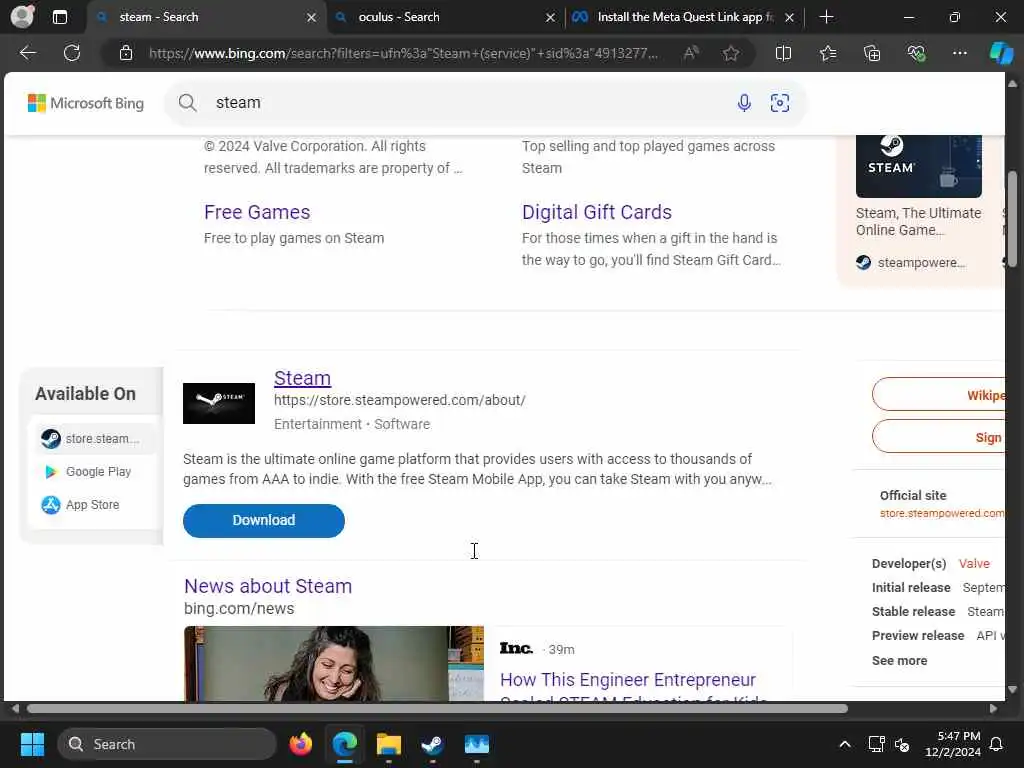Viewport: 1024px width, 768px height.
Task: Open the favorites list
Action: 828,53
